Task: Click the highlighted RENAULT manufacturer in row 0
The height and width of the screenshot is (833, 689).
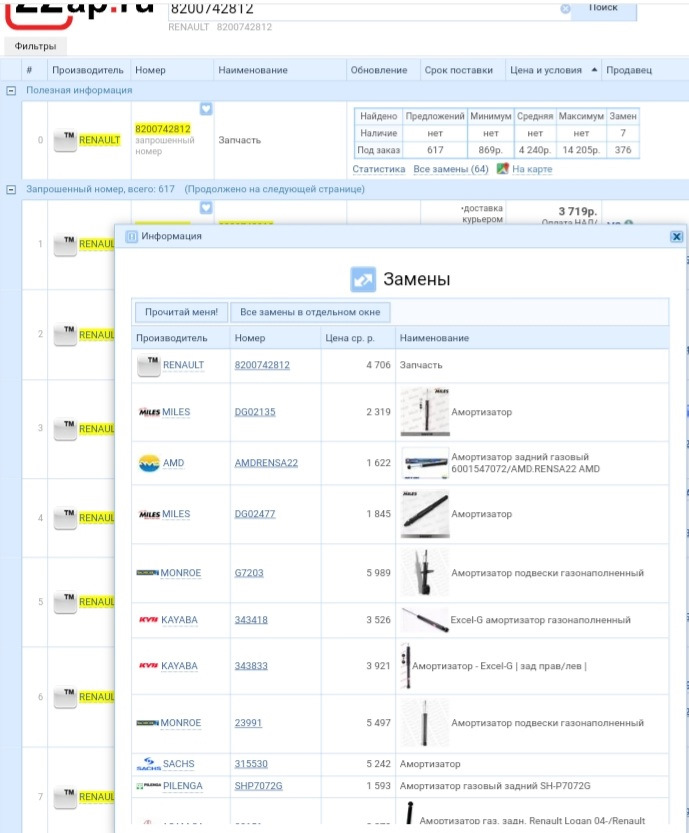Action: click(99, 140)
